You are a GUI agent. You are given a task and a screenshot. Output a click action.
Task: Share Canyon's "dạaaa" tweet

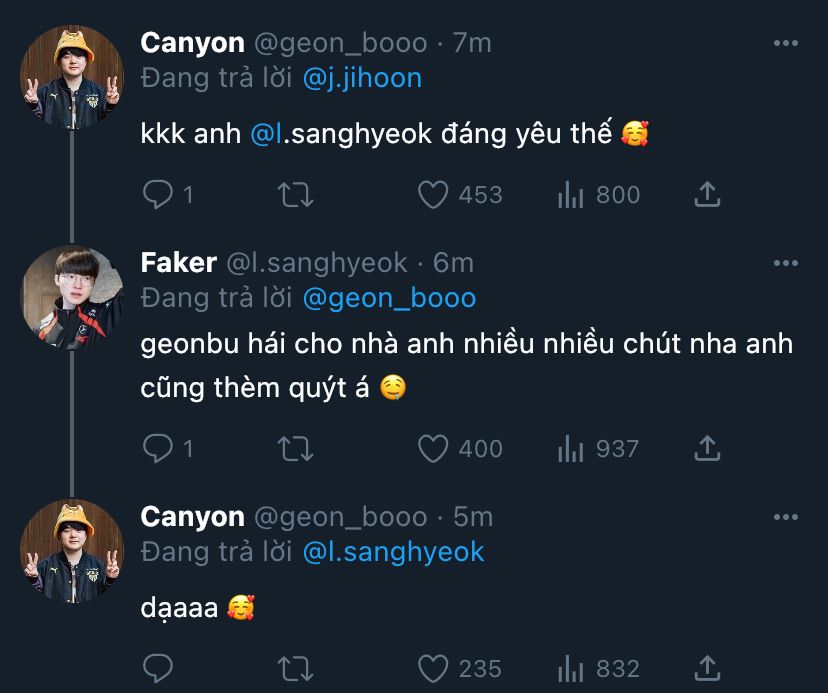coord(707,667)
